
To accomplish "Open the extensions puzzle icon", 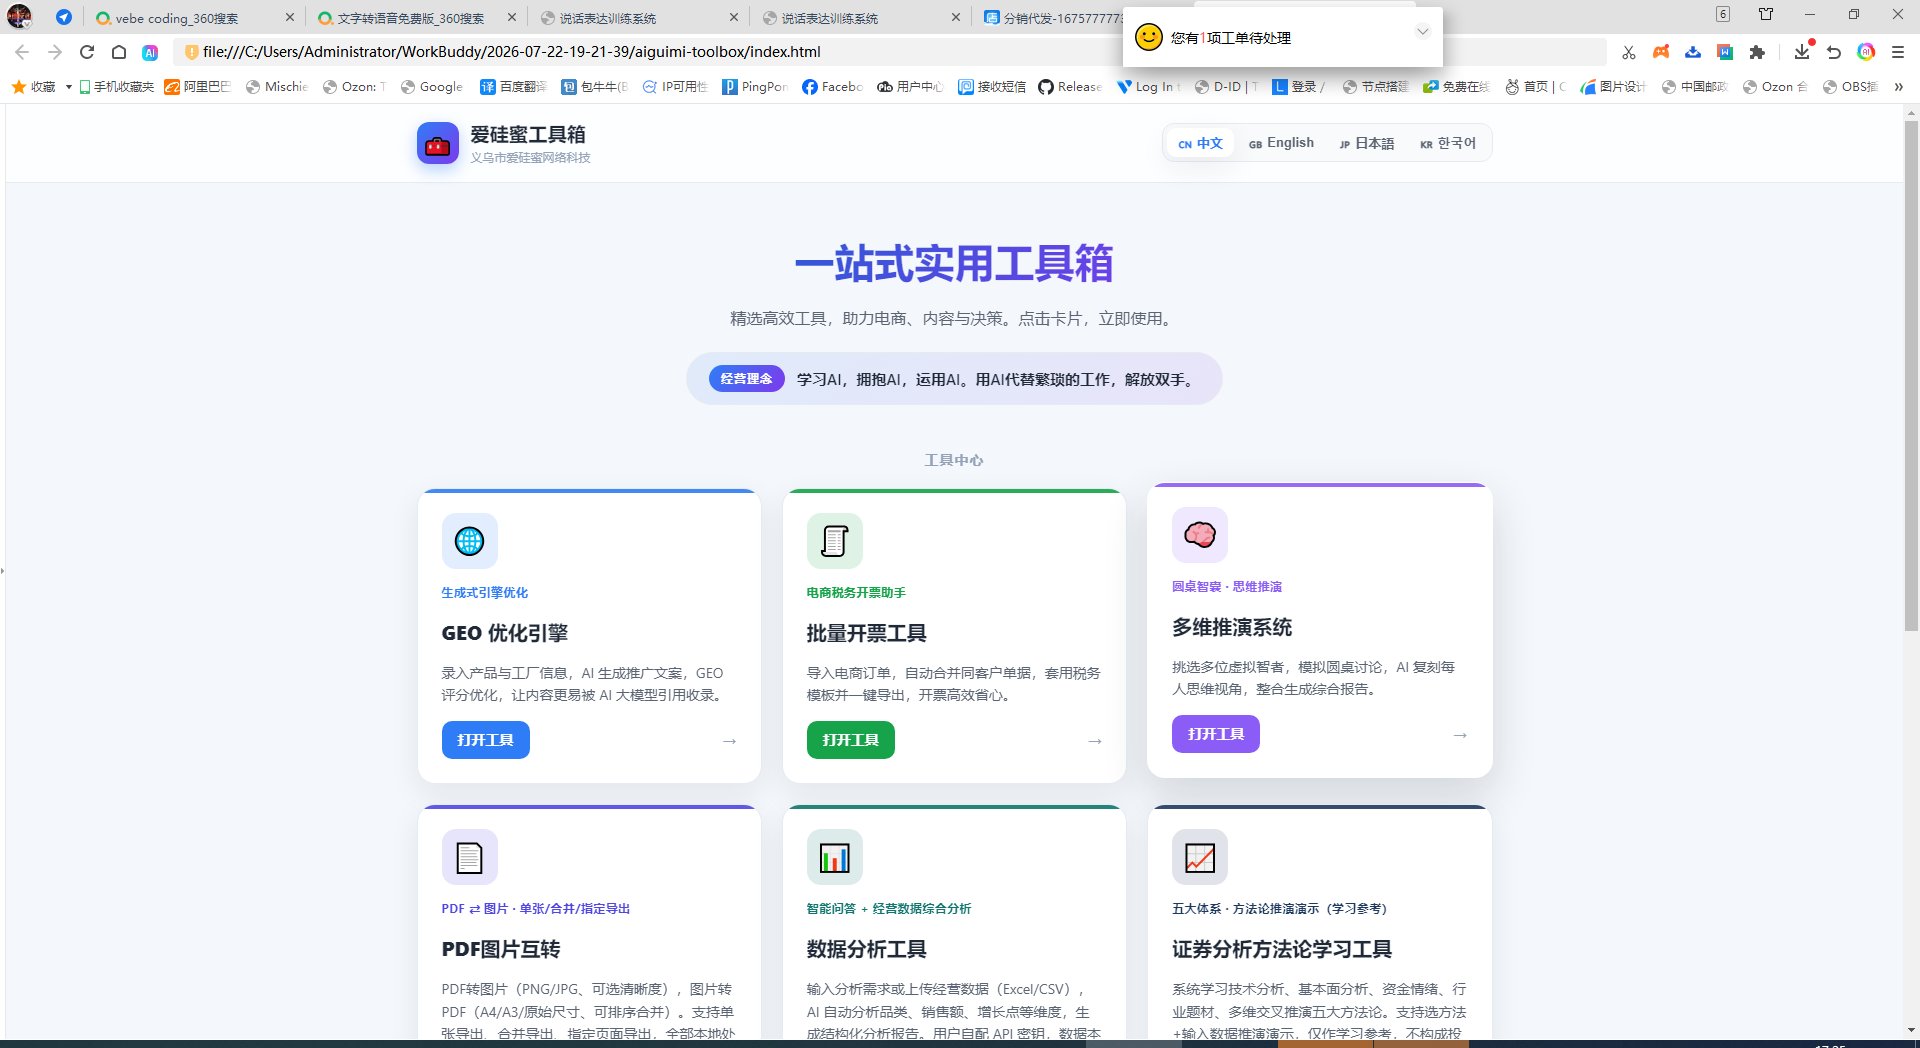I will (x=1757, y=52).
